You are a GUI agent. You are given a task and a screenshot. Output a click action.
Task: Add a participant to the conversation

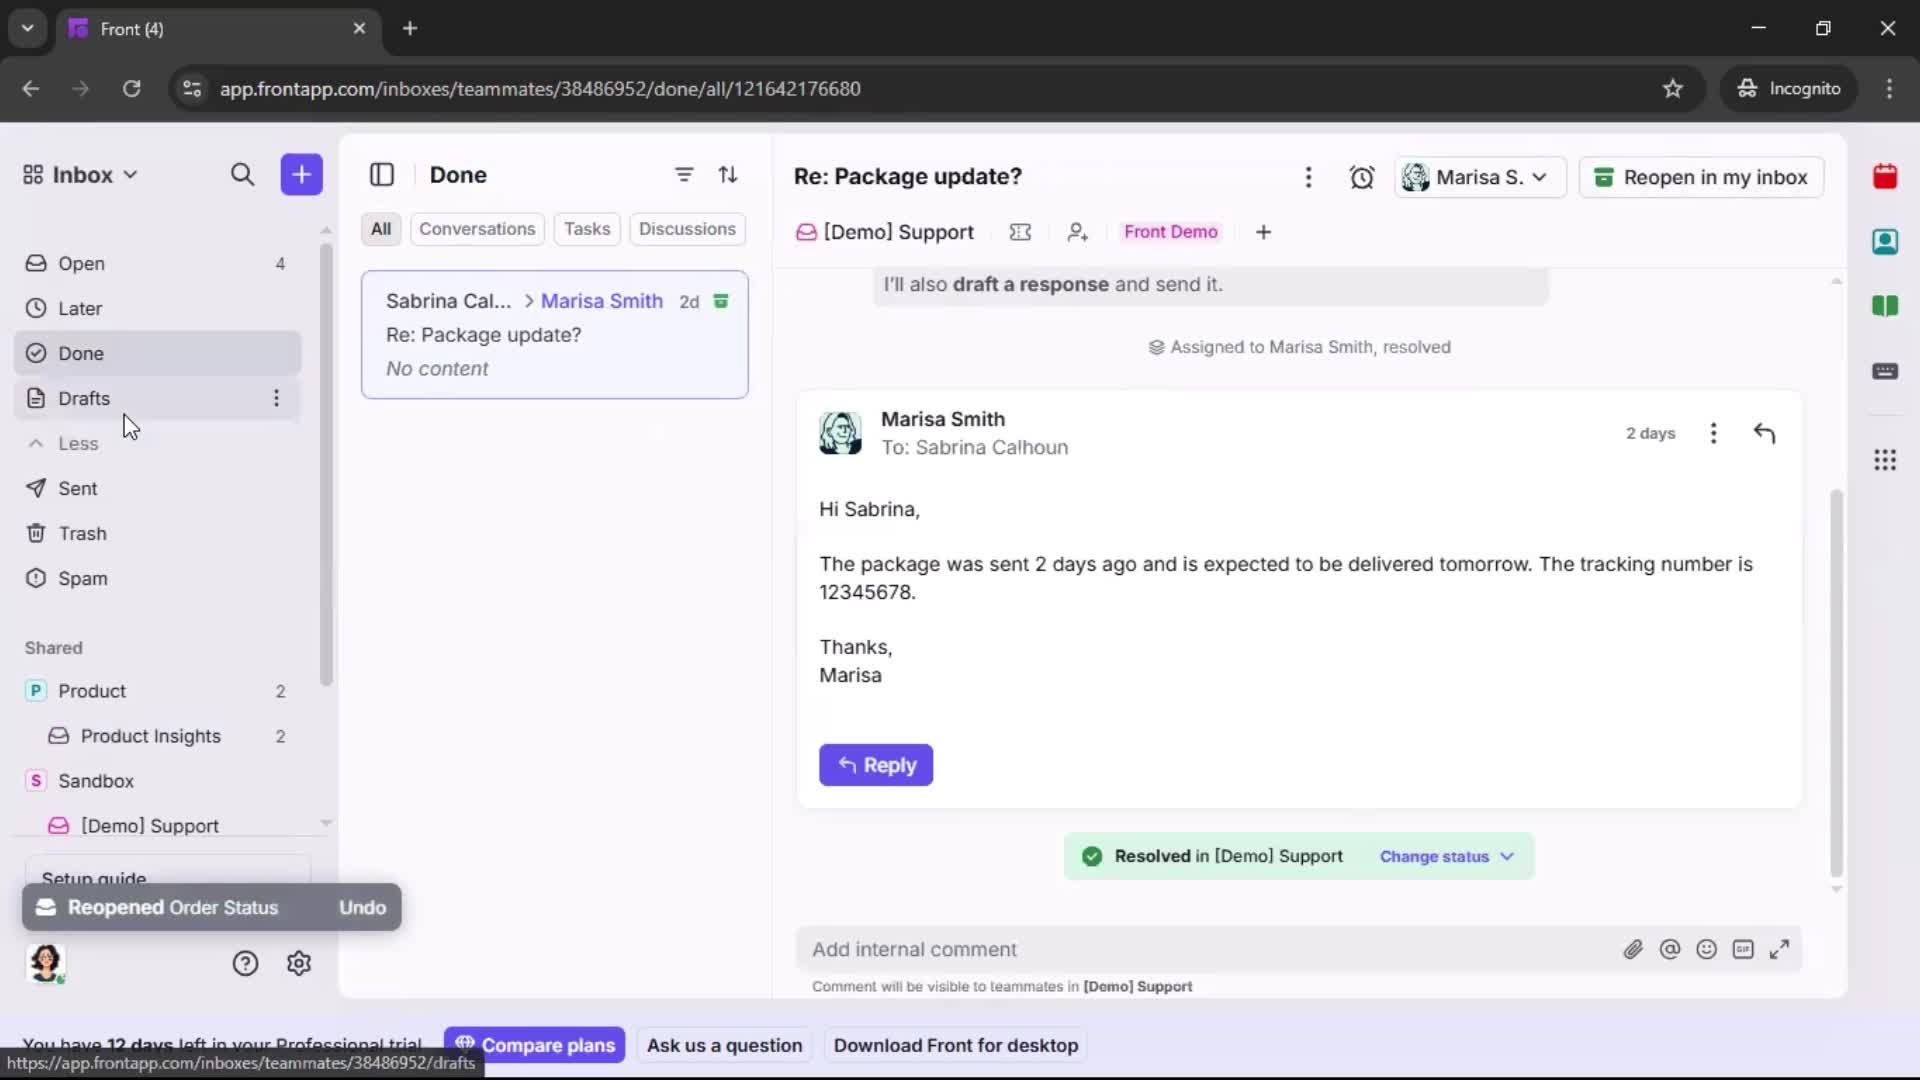(1078, 231)
